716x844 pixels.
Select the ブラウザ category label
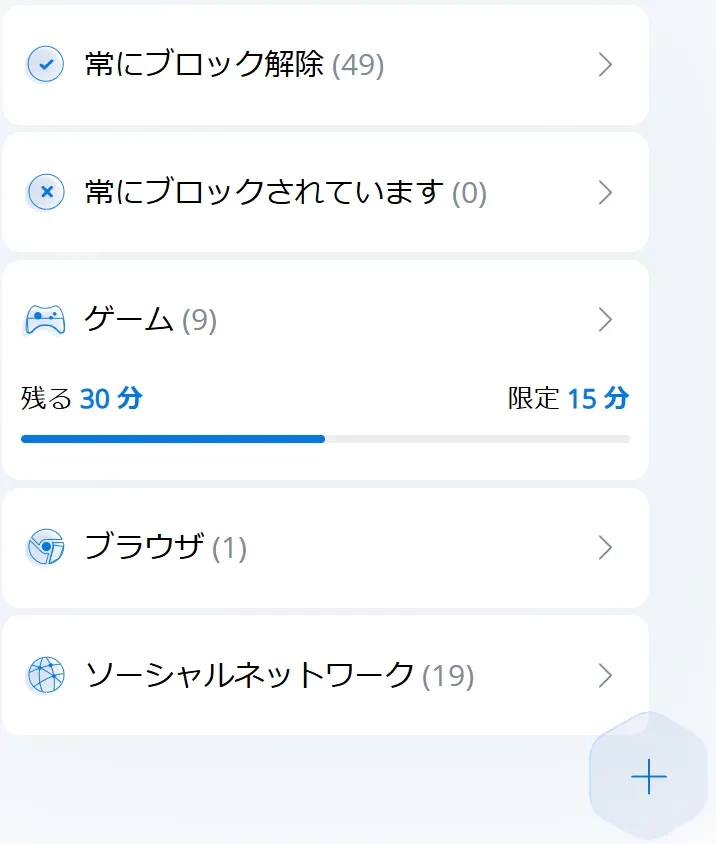coord(144,548)
